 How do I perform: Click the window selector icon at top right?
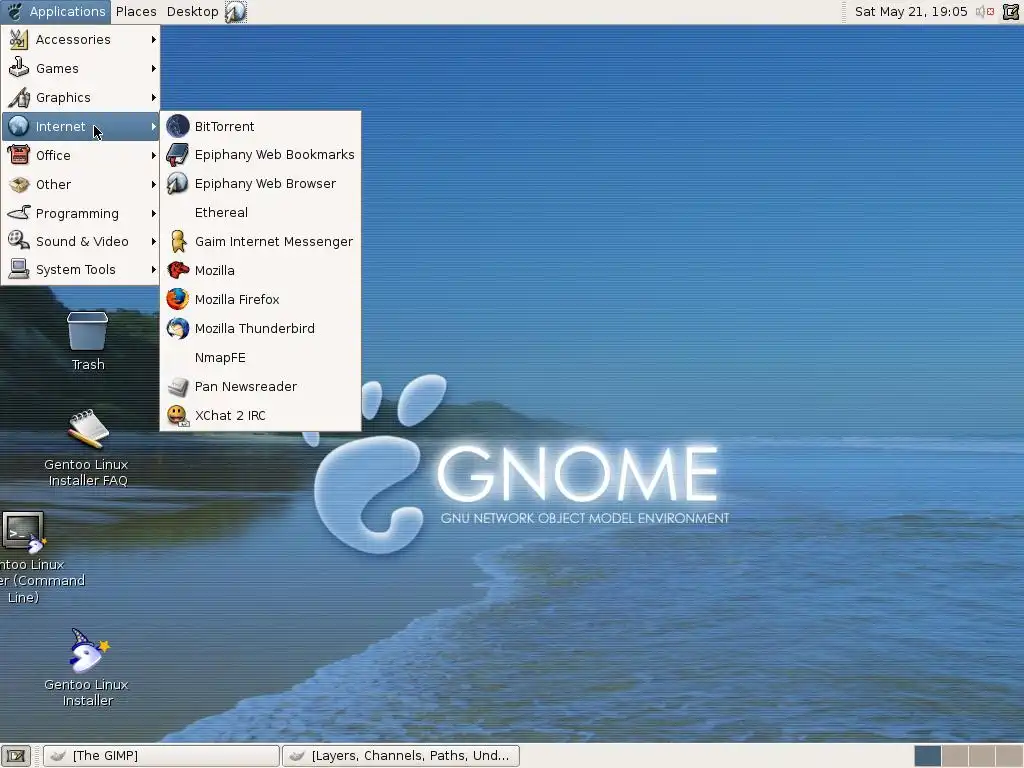(x=1011, y=12)
